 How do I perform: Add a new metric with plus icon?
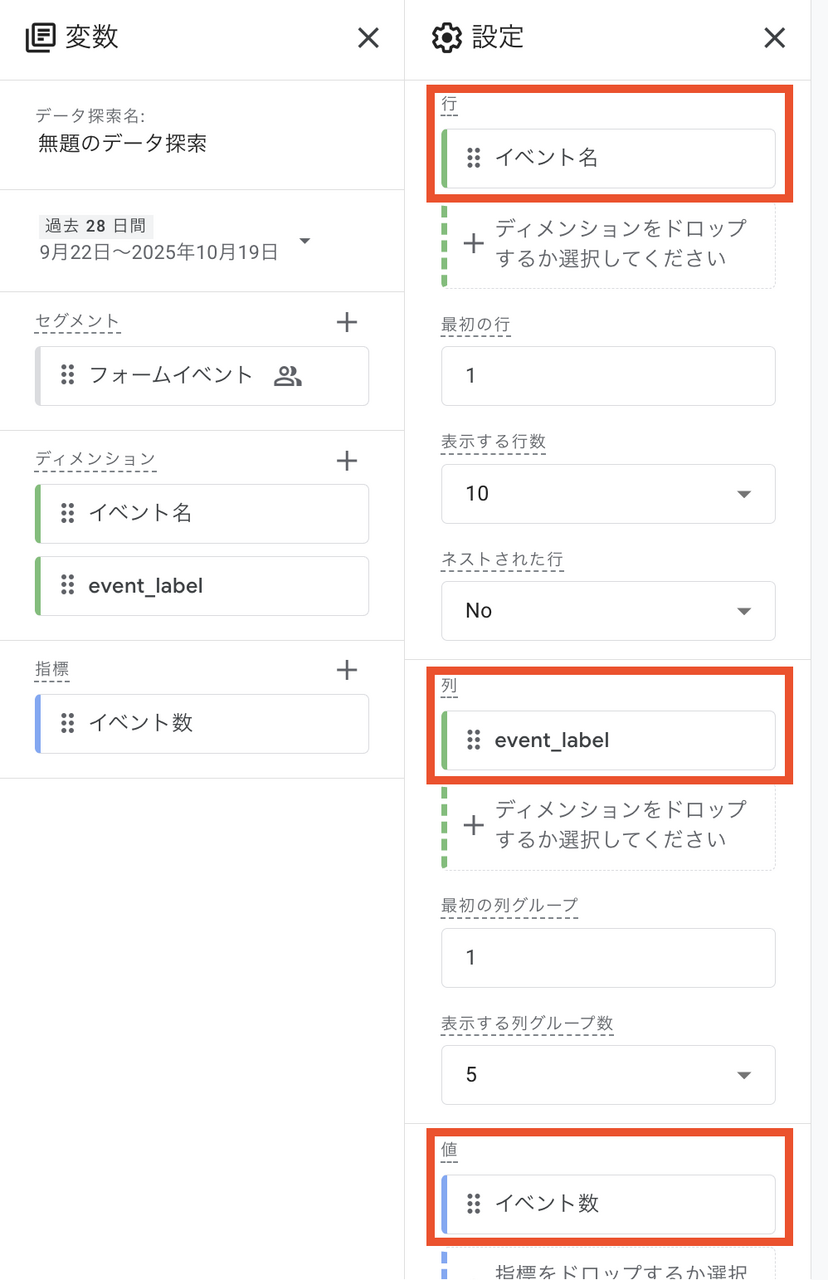pyautogui.click(x=346, y=670)
